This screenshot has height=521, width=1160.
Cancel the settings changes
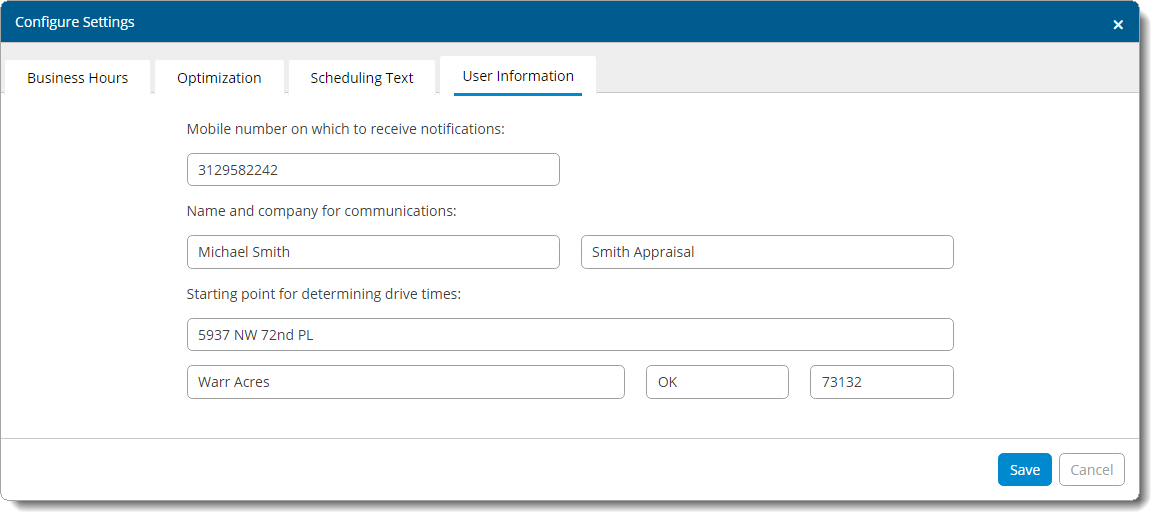1091,470
